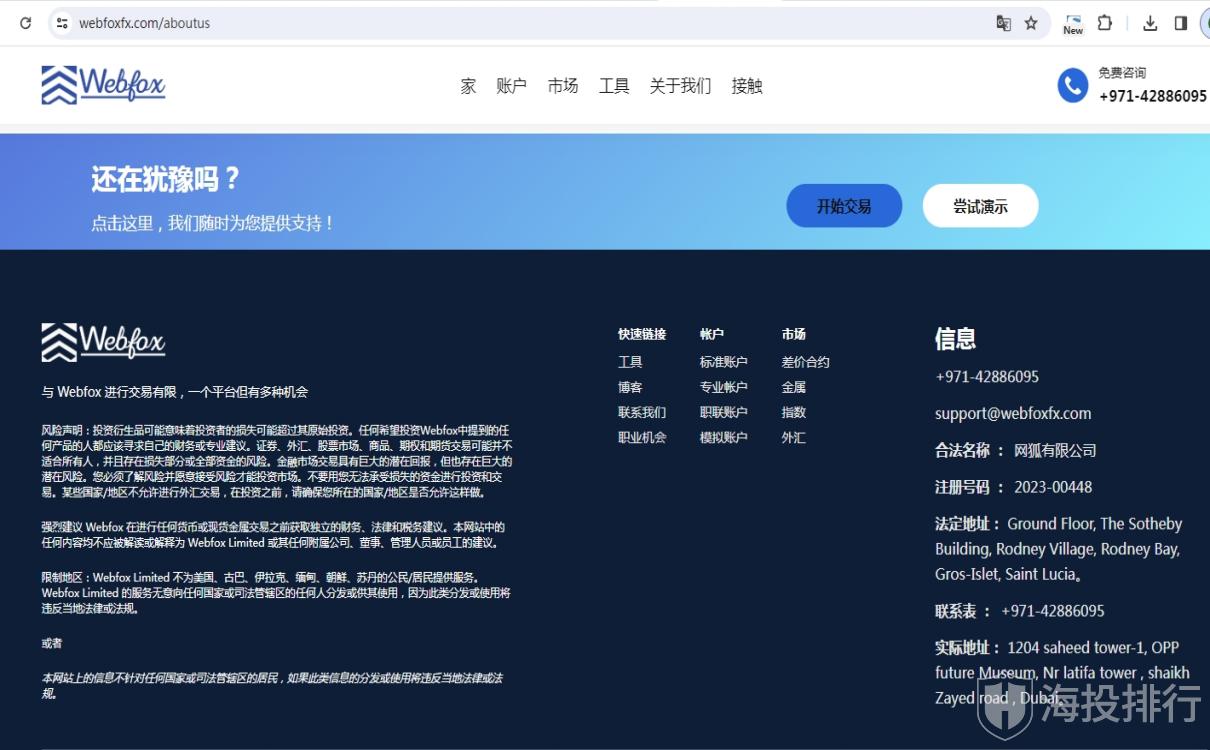Open the 市场 navigation menu item
Viewport: 1210px width, 750px height.
562,86
